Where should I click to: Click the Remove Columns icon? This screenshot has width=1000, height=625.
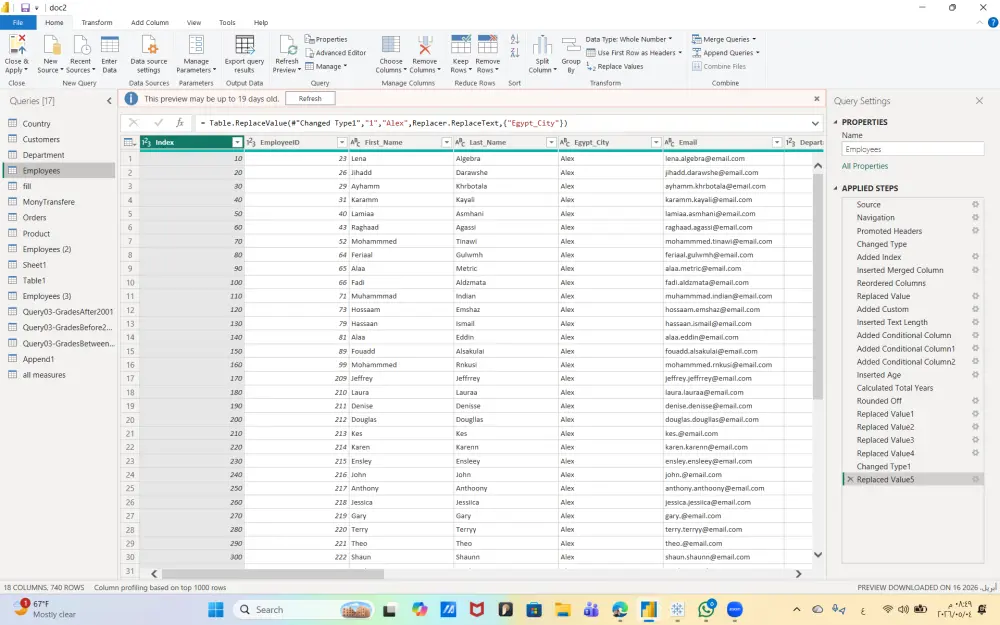pyautogui.click(x=425, y=46)
